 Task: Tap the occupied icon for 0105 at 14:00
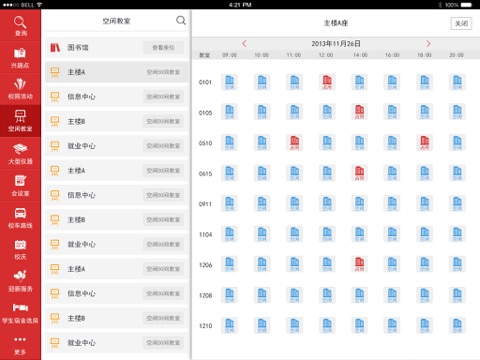pyautogui.click(x=359, y=113)
